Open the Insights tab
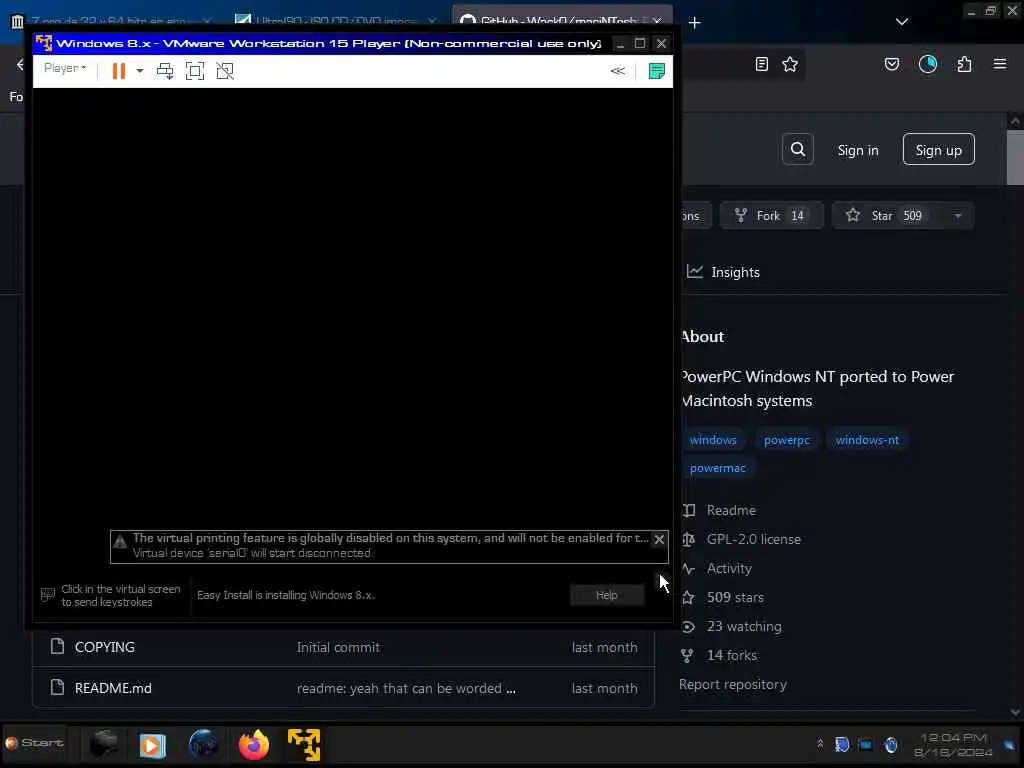 [x=724, y=272]
